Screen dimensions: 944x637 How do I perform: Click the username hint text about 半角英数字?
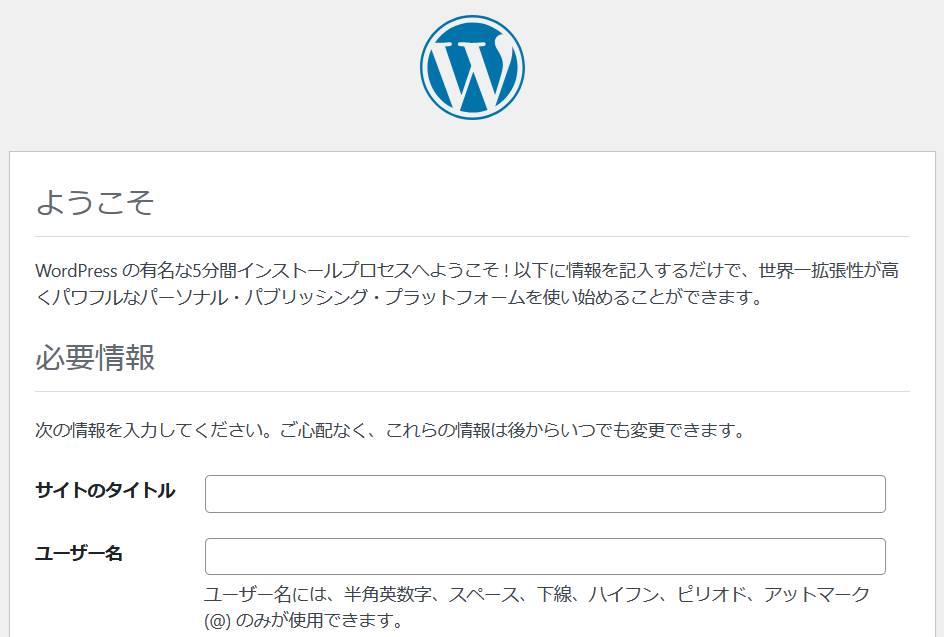537,607
